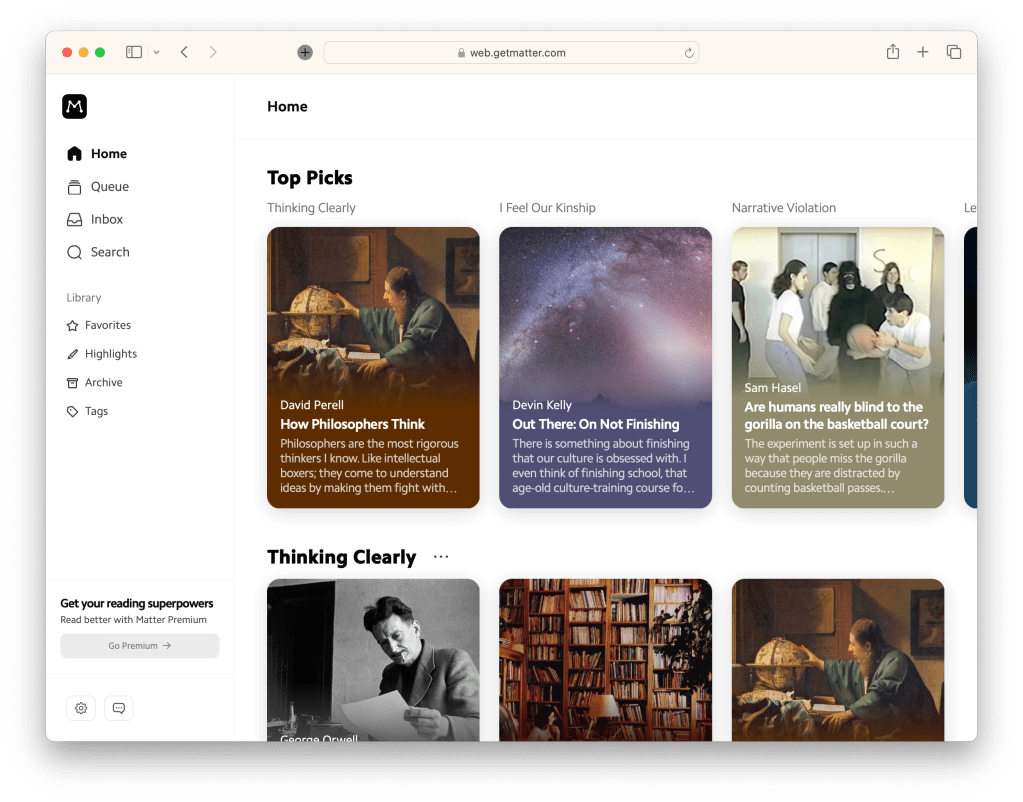
Task: Click the Safari share icon
Action: click(x=893, y=52)
